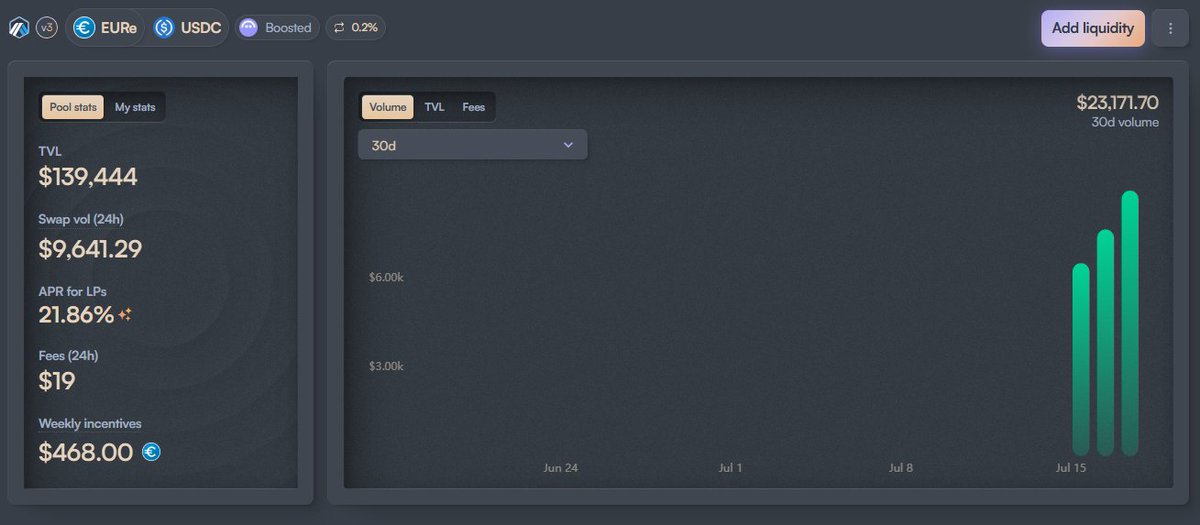Click the Jul 15 date label
Image resolution: width=1200 pixels, height=525 pixels.
tap(1071, 468)
